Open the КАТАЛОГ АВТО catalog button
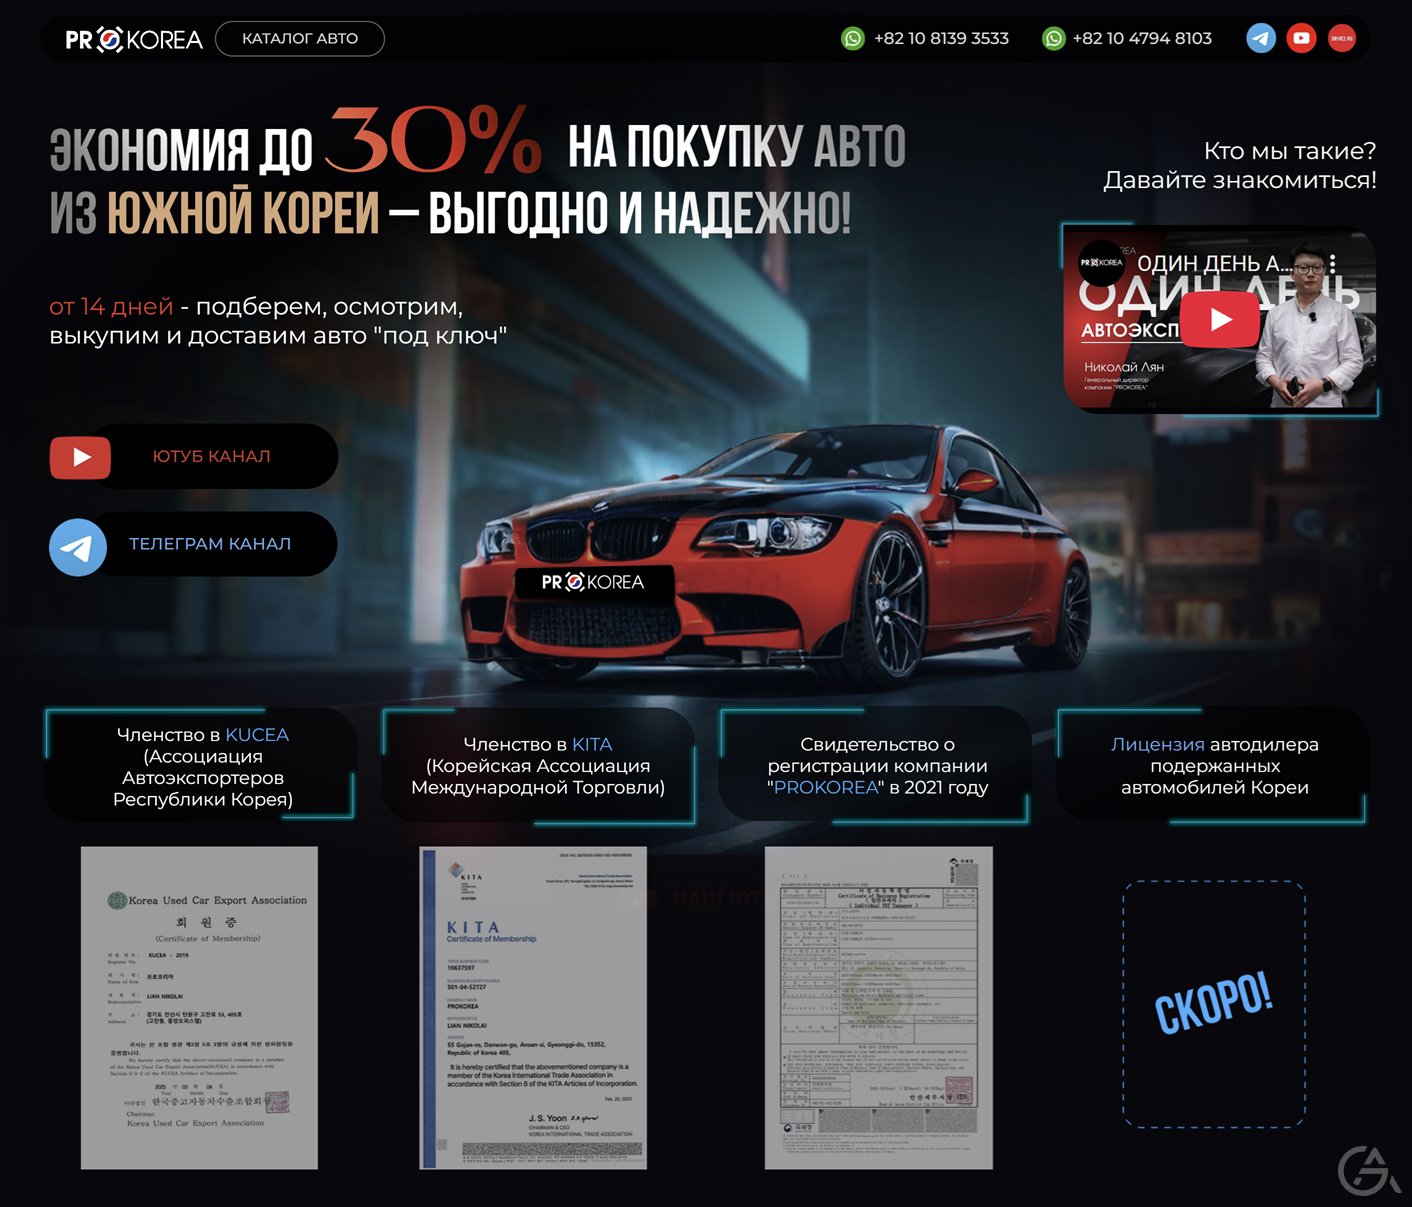The image size is (1412, 1207). tap(300, 39)
